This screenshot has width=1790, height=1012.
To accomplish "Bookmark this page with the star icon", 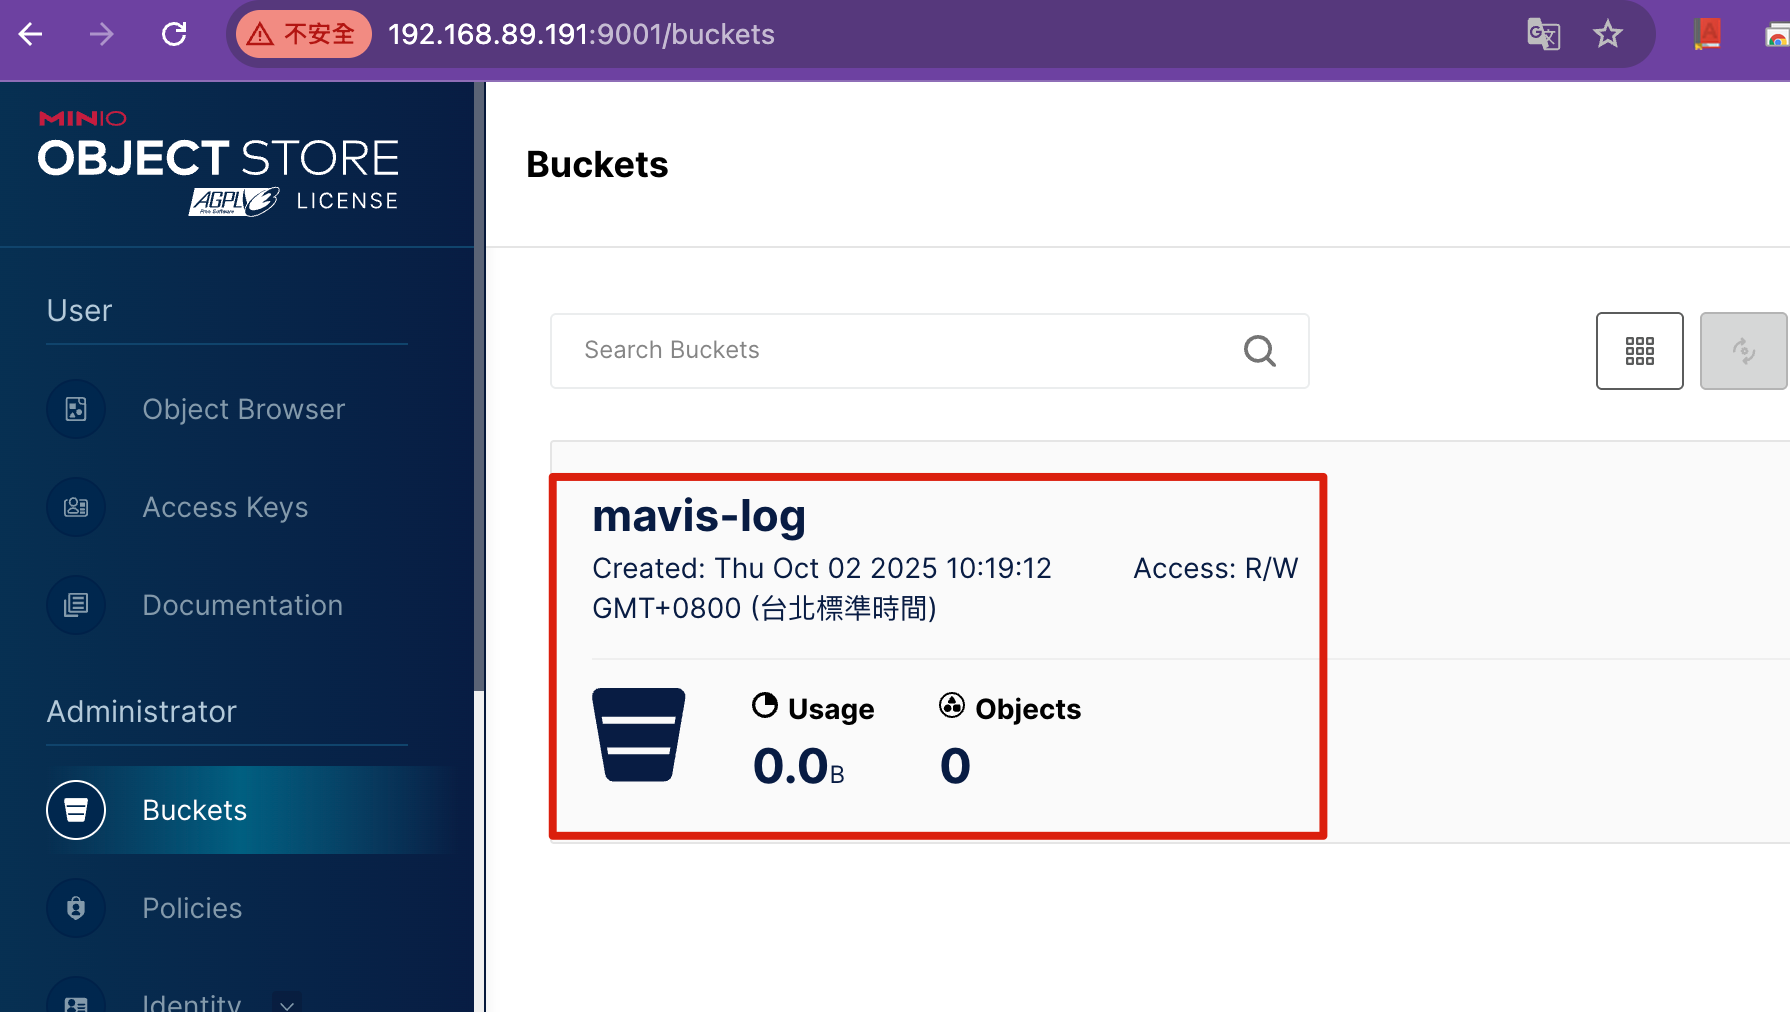I will coord(1607,34).
